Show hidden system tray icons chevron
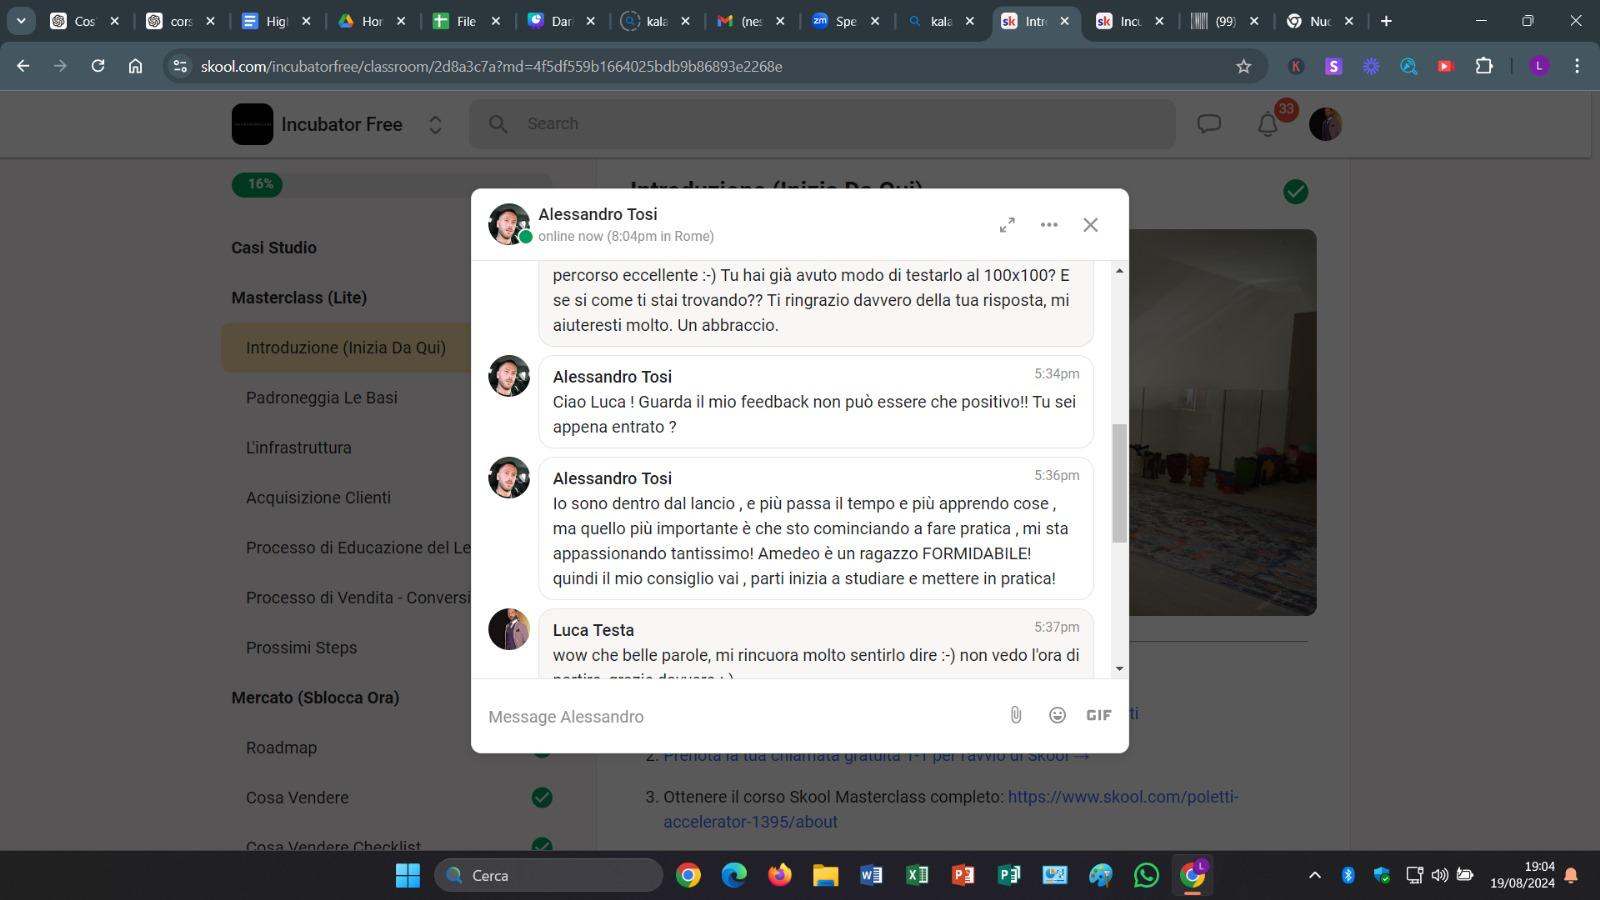 (1315, 875)
